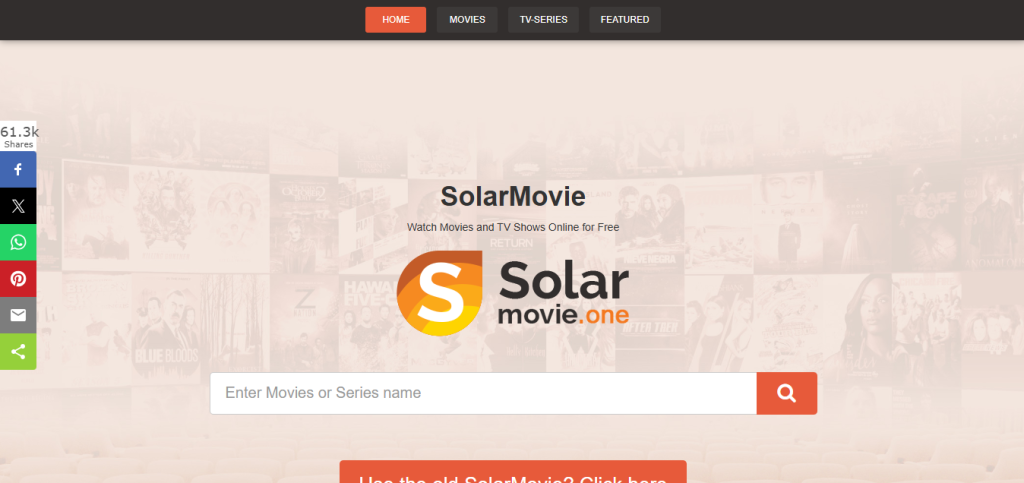Focus the Enter Movies or Series name field

click(x=483, y=393)
